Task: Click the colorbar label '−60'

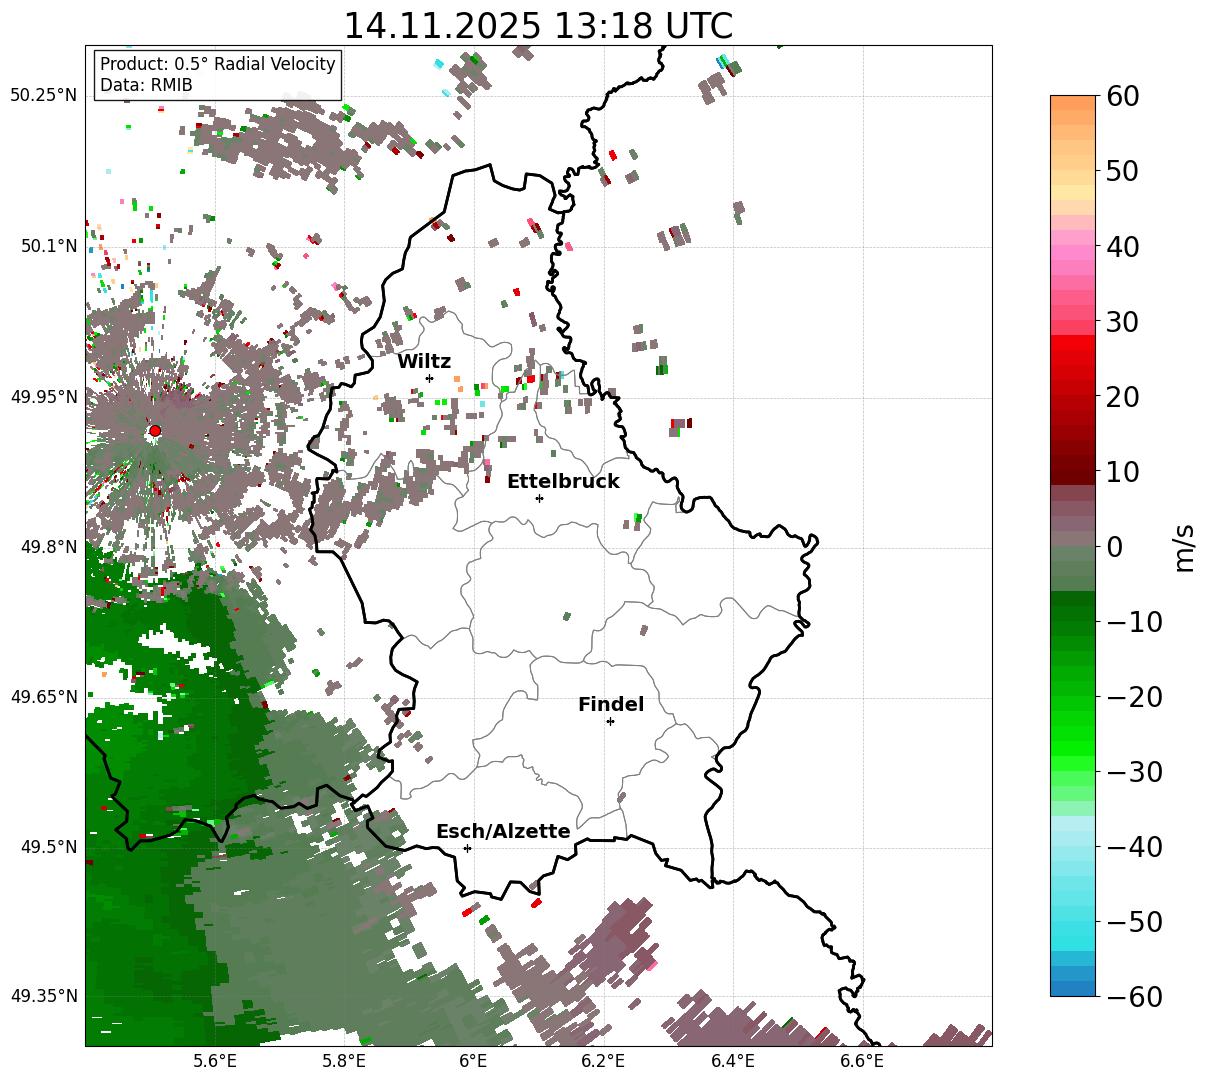Action: click(1134, 996)
